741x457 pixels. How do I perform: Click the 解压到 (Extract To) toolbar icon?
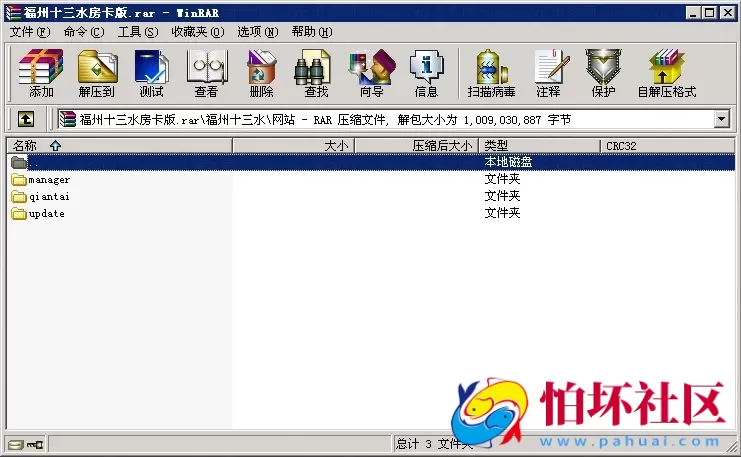[97, 73]
